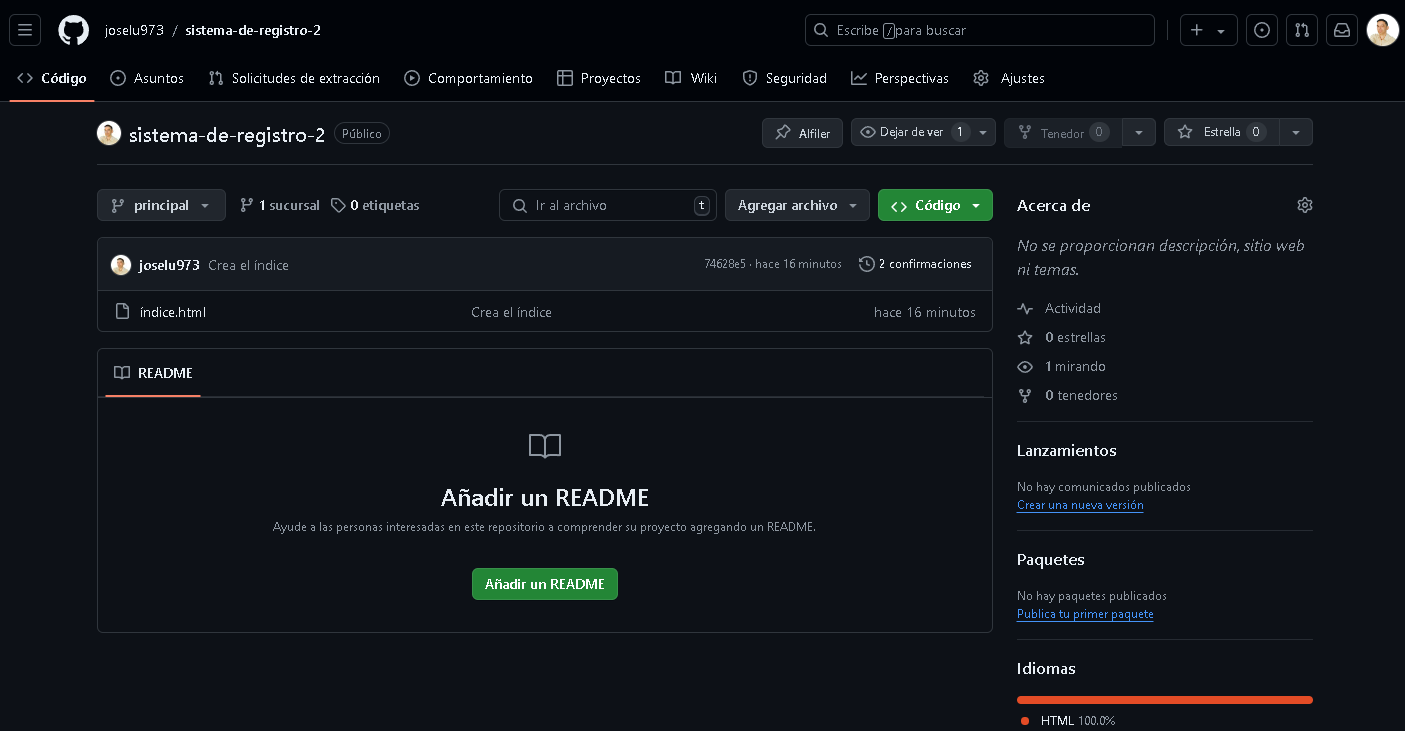Click the HTML 100.0% language entry
The image size is (1405, 731).
[x=1068, y=720]
